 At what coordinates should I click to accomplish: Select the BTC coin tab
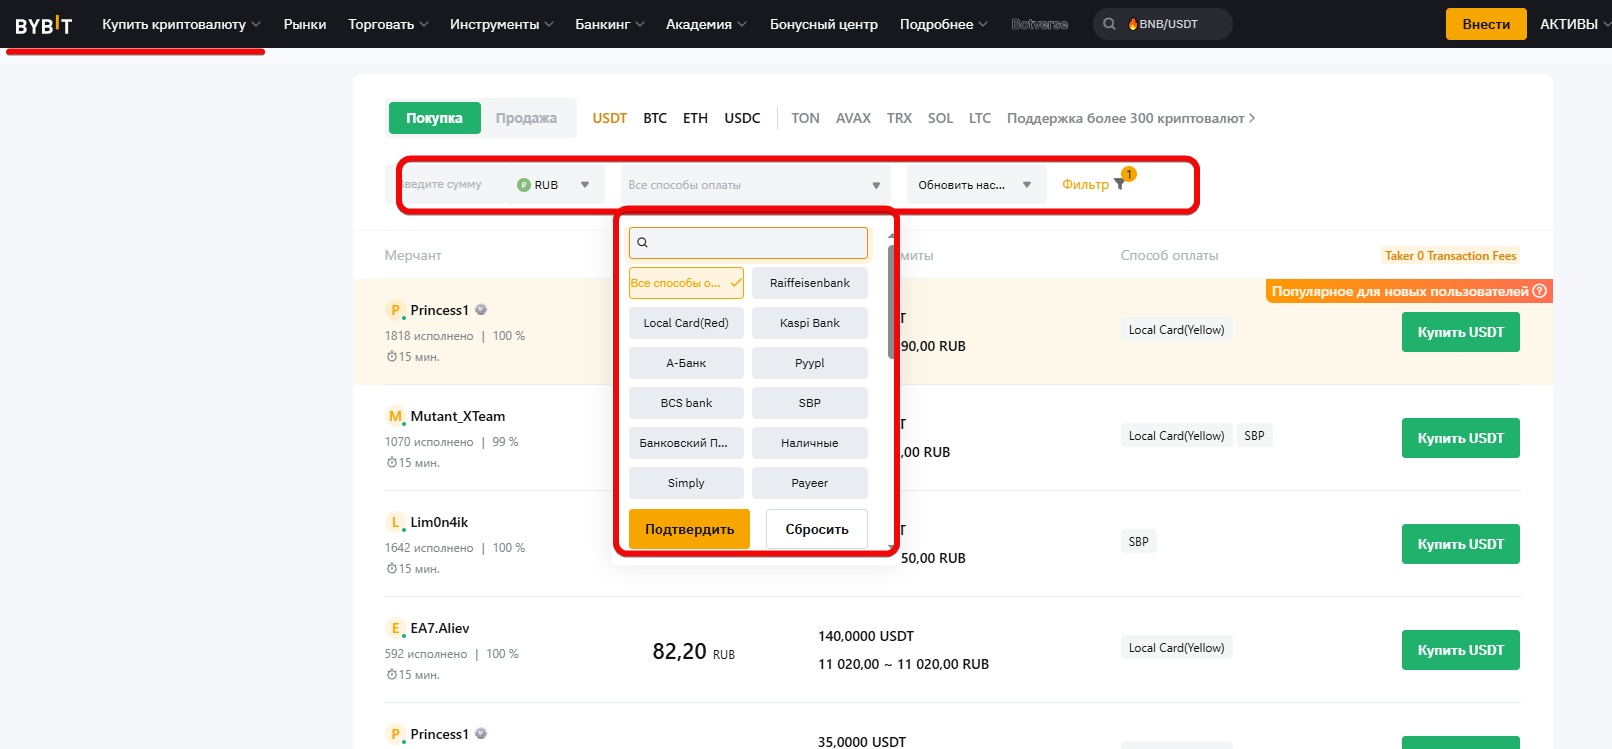pos(655,118)
